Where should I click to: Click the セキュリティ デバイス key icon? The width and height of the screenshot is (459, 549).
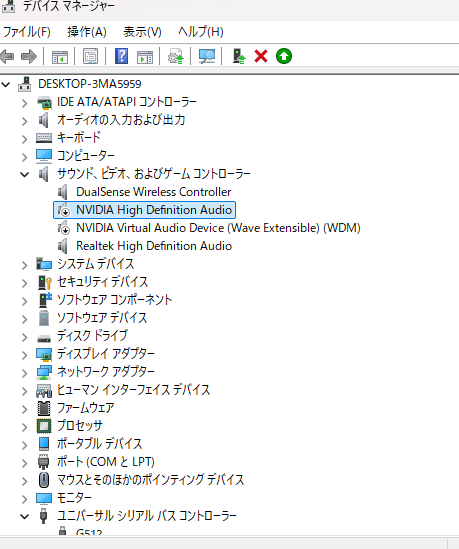(x=44, y=282)
